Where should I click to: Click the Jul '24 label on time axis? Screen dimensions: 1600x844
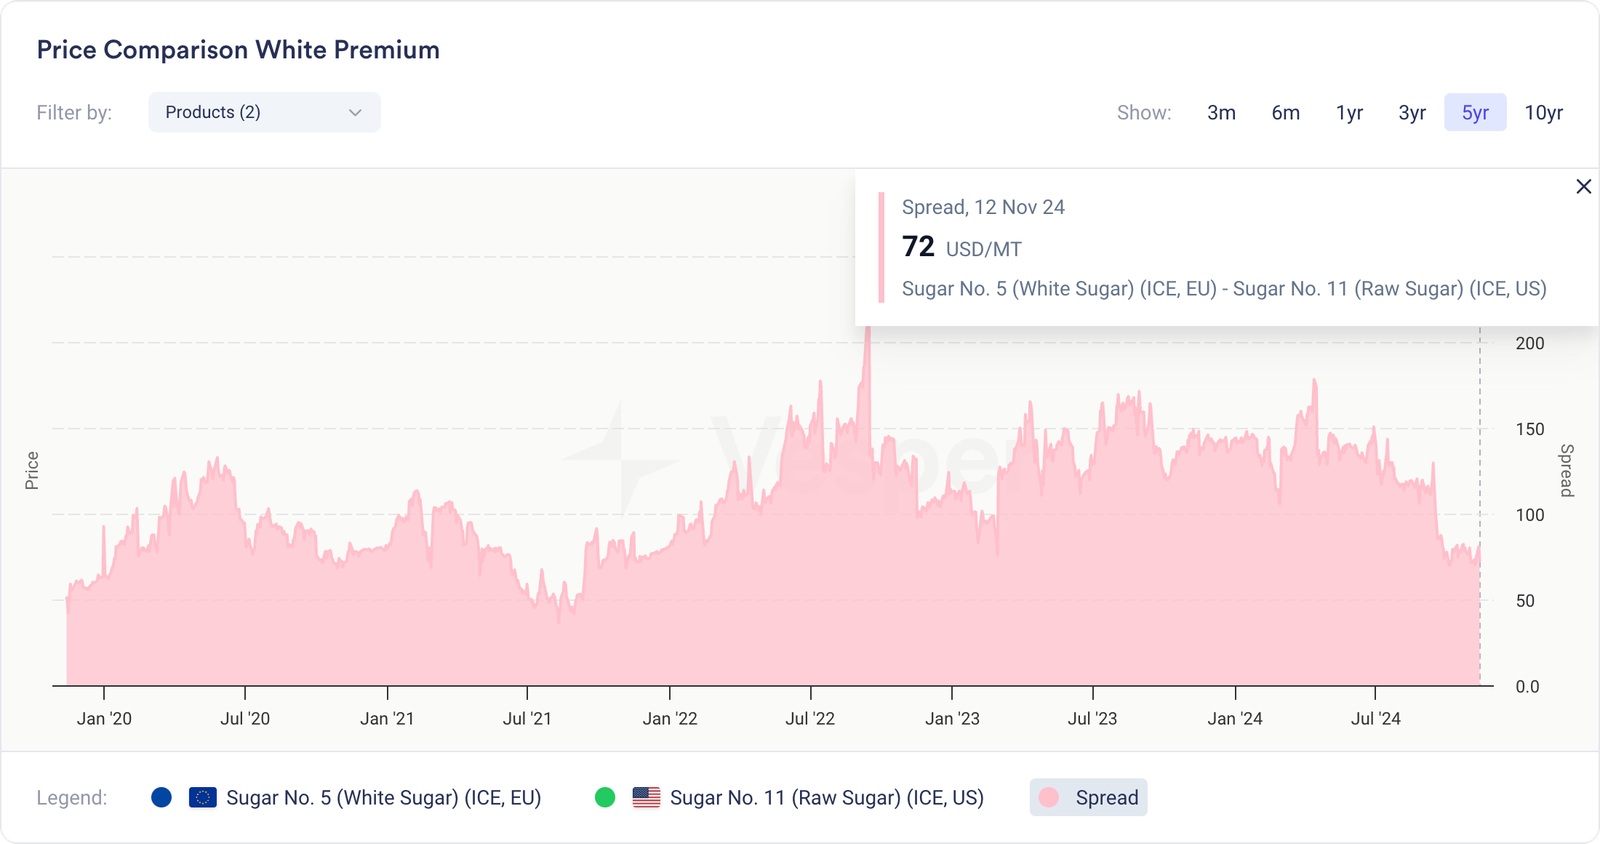[x=1375, y=718]
